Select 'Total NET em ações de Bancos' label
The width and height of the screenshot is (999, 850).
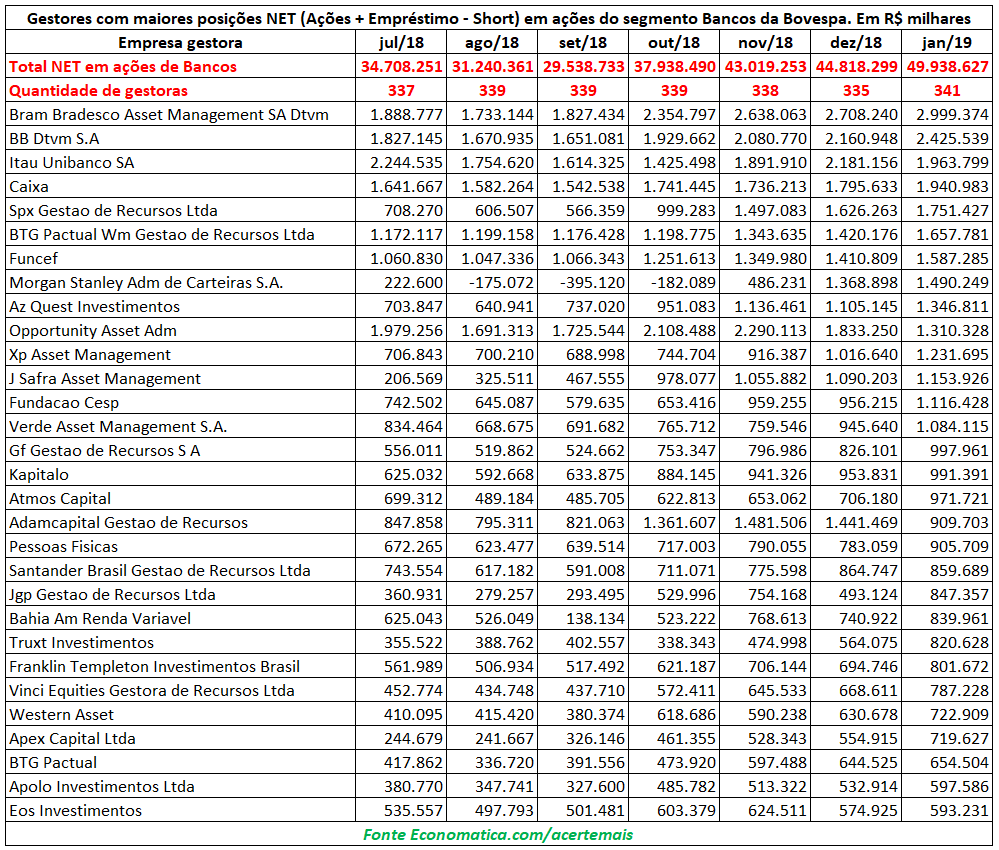[x=123, y=67]
